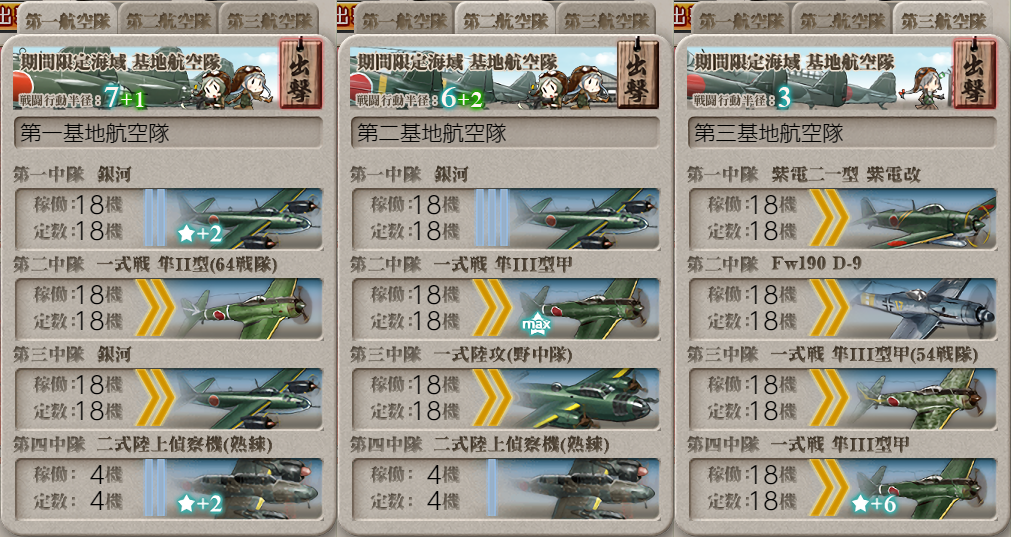This screenshot has height=537, width=1011.
Task: Select the 紫電二一型 紫電改 fighter slot
Action: click(x=842, y=218)
